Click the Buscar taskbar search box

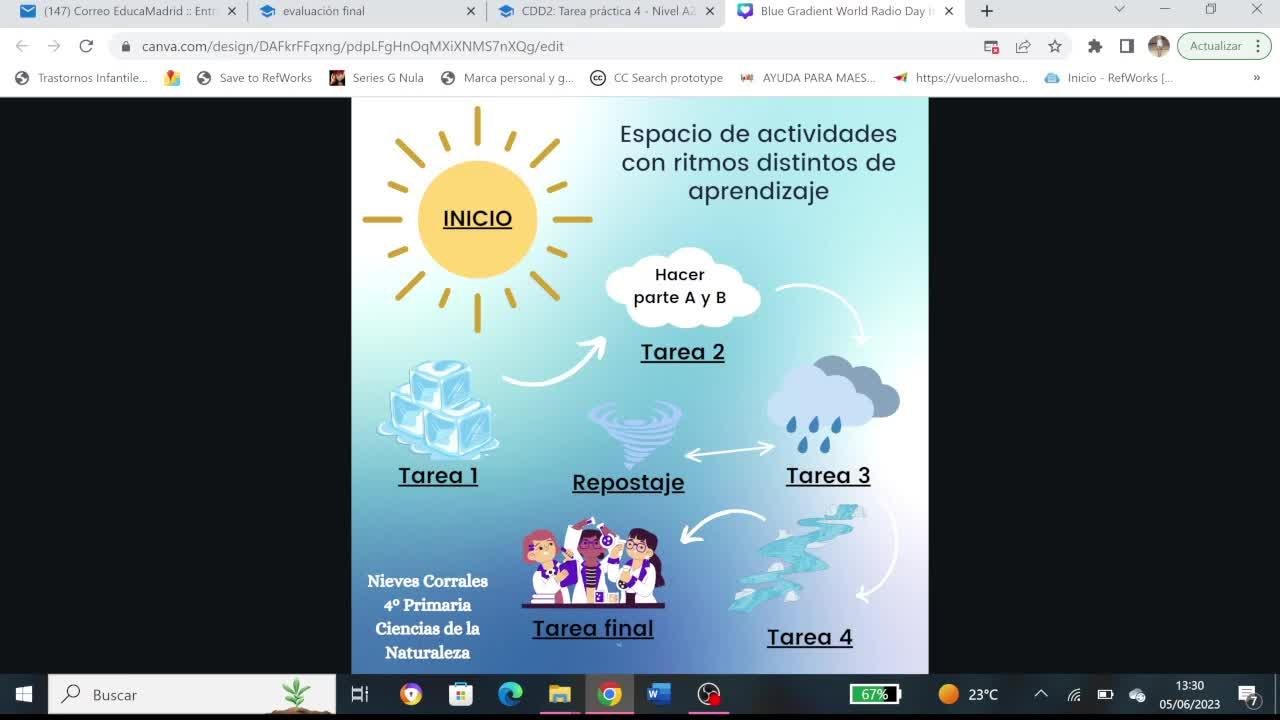point(192,694)
